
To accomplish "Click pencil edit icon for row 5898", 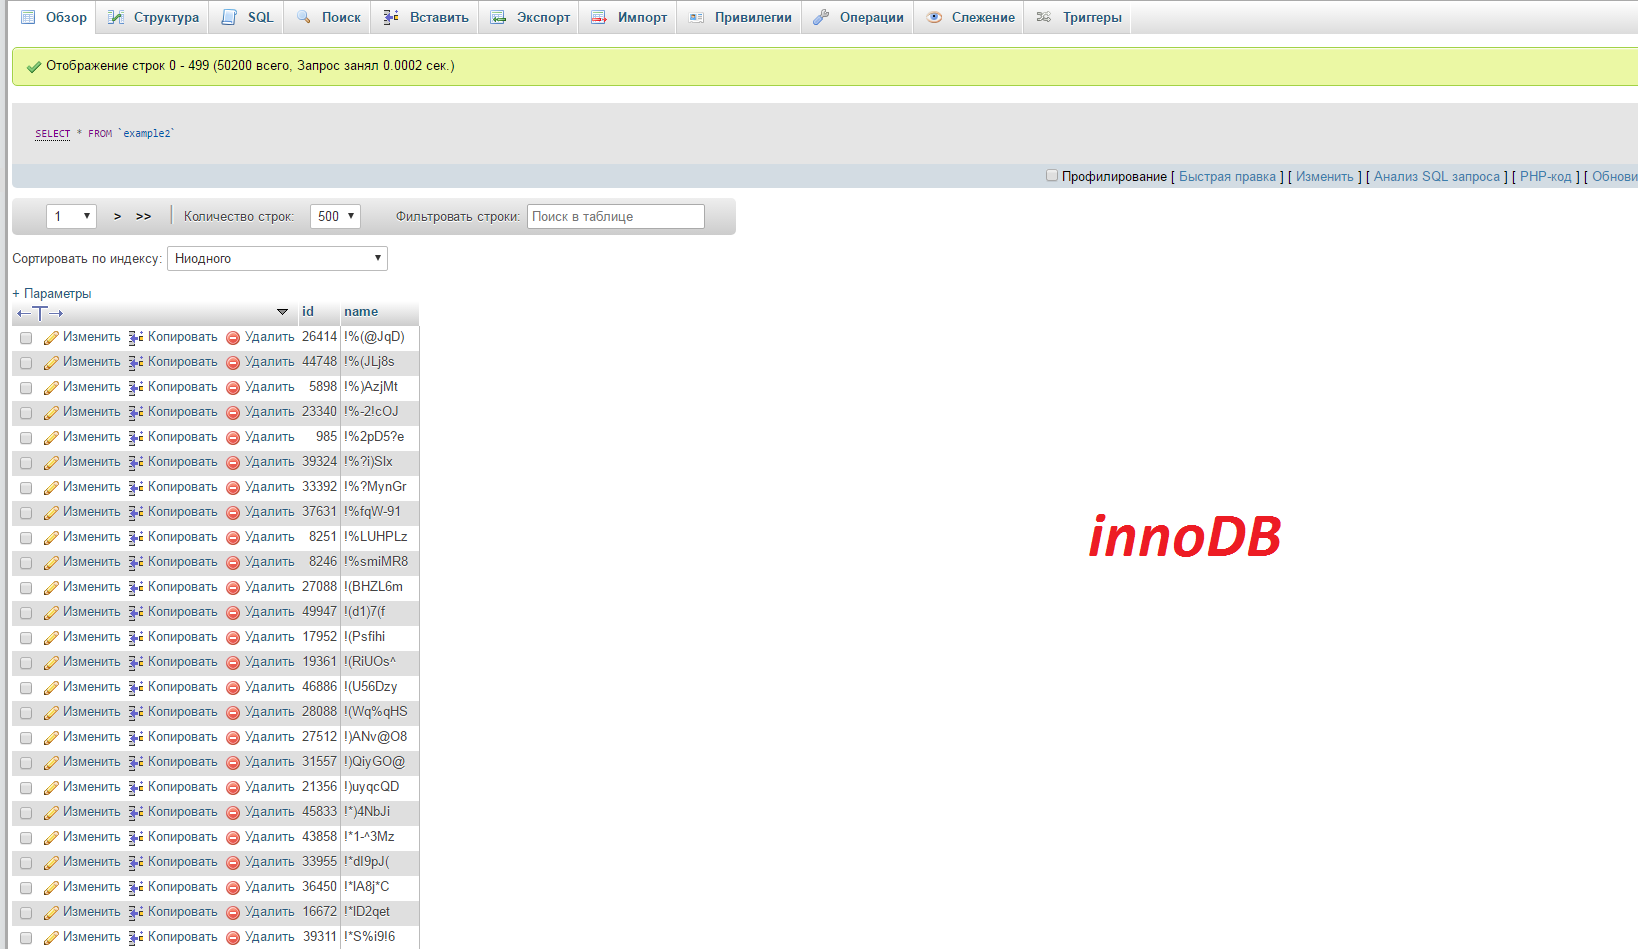I will click(x=51, y=388).
